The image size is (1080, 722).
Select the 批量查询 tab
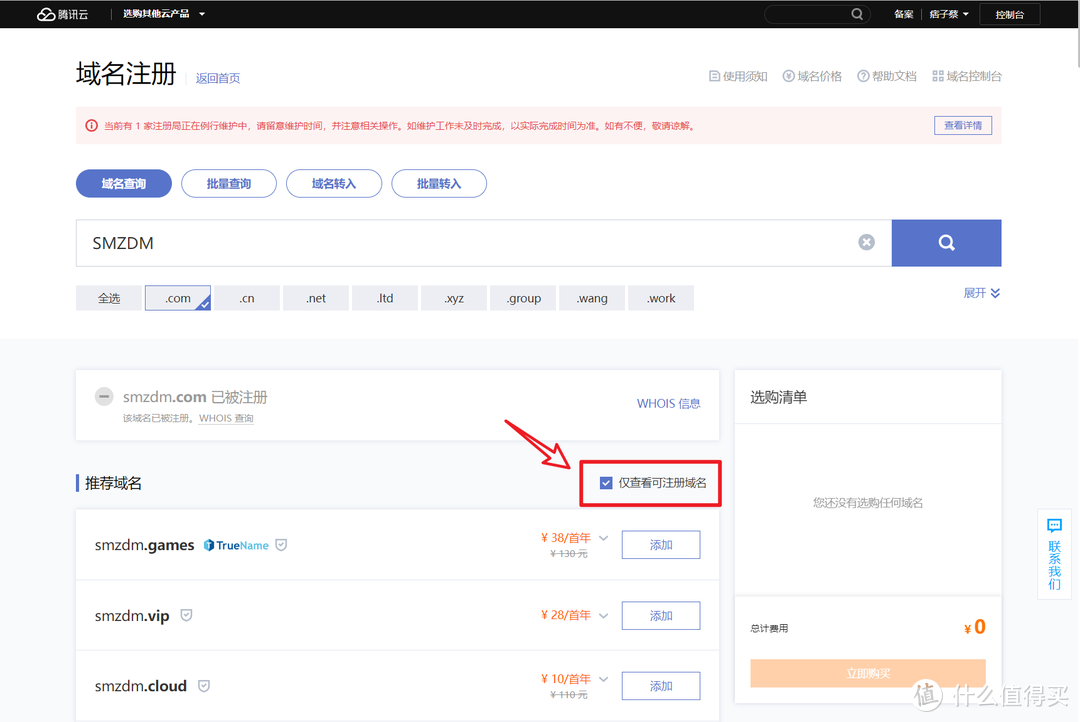tap(229, 183)
